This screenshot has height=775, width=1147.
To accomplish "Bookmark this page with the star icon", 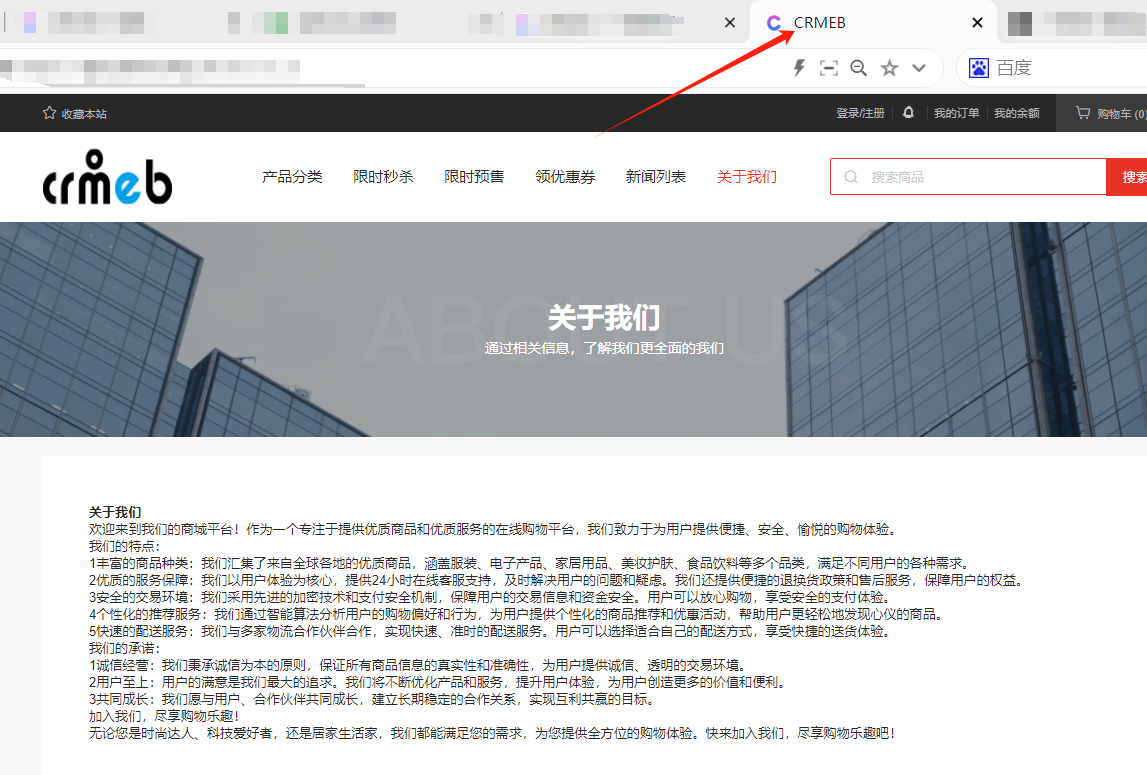I will tap(889, 68).
